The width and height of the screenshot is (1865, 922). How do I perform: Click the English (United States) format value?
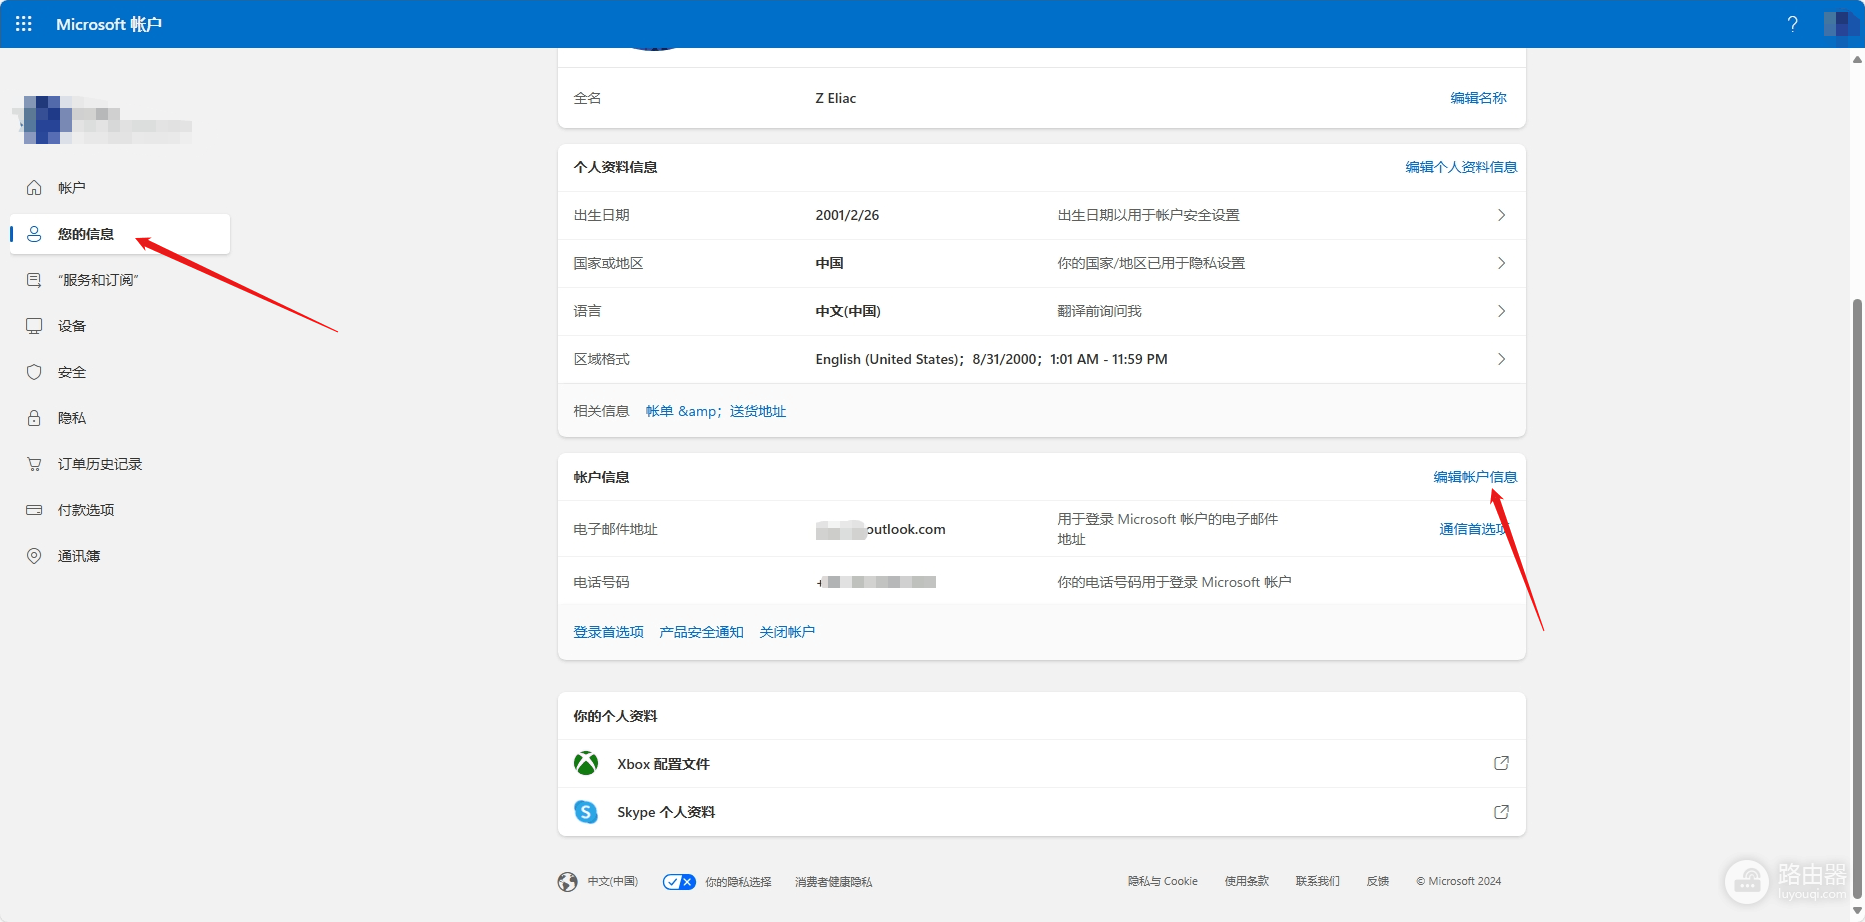pyautogui.click(x=991, y=359)
